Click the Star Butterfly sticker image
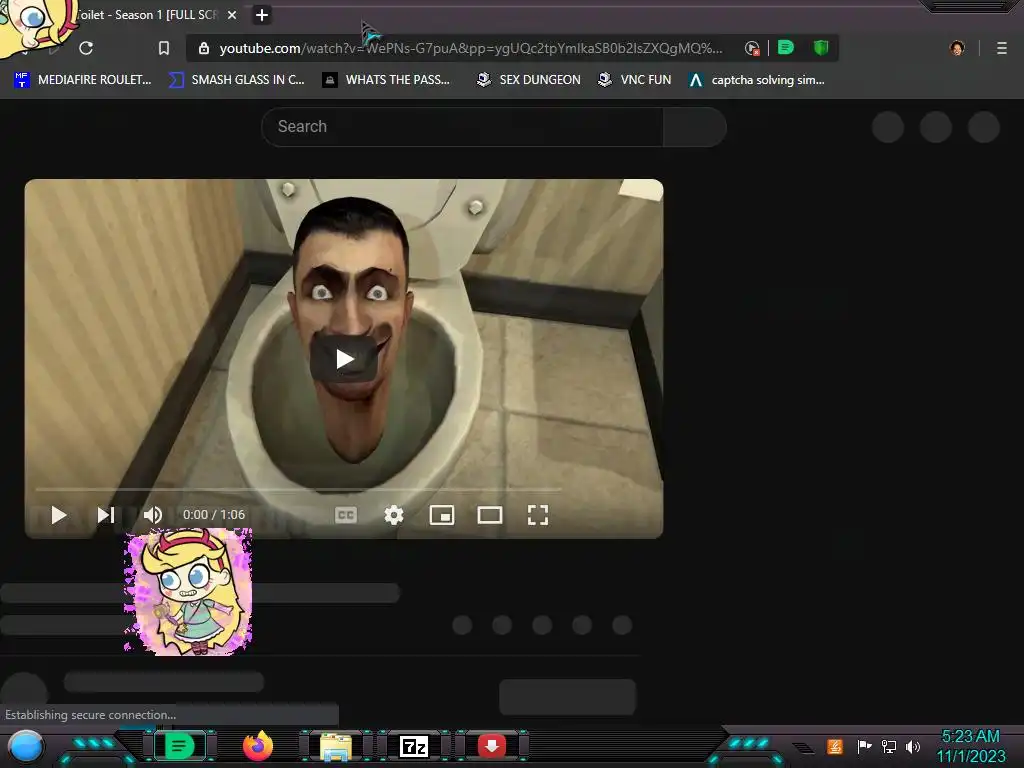This screenshot has width=1024, height=768. 188,592
